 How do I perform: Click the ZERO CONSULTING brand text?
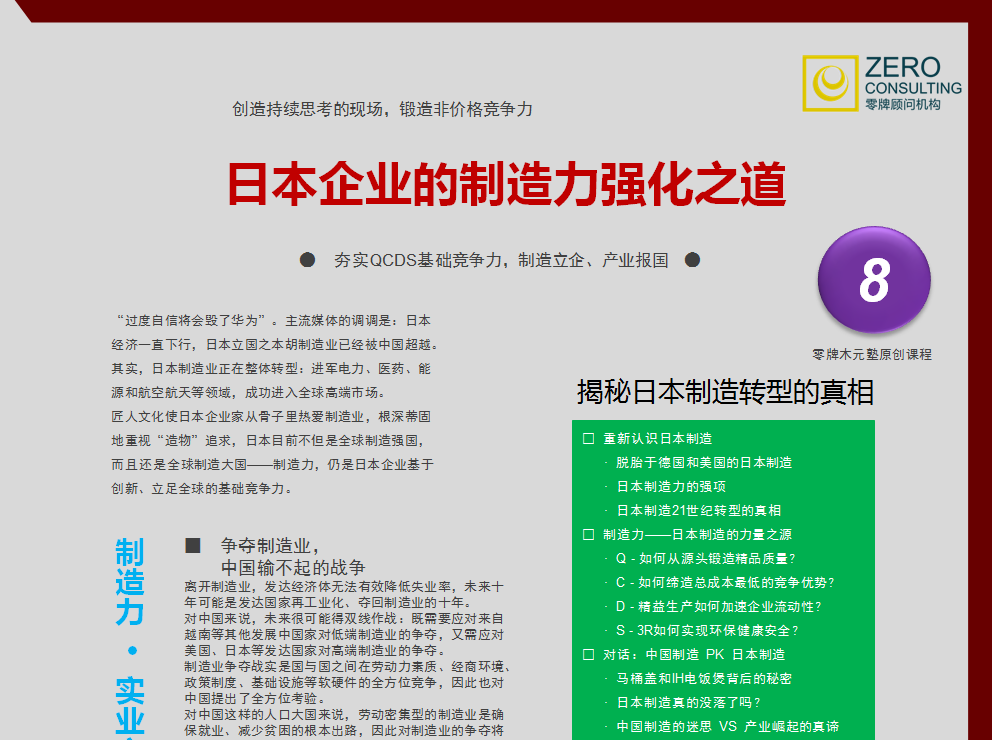913,78
